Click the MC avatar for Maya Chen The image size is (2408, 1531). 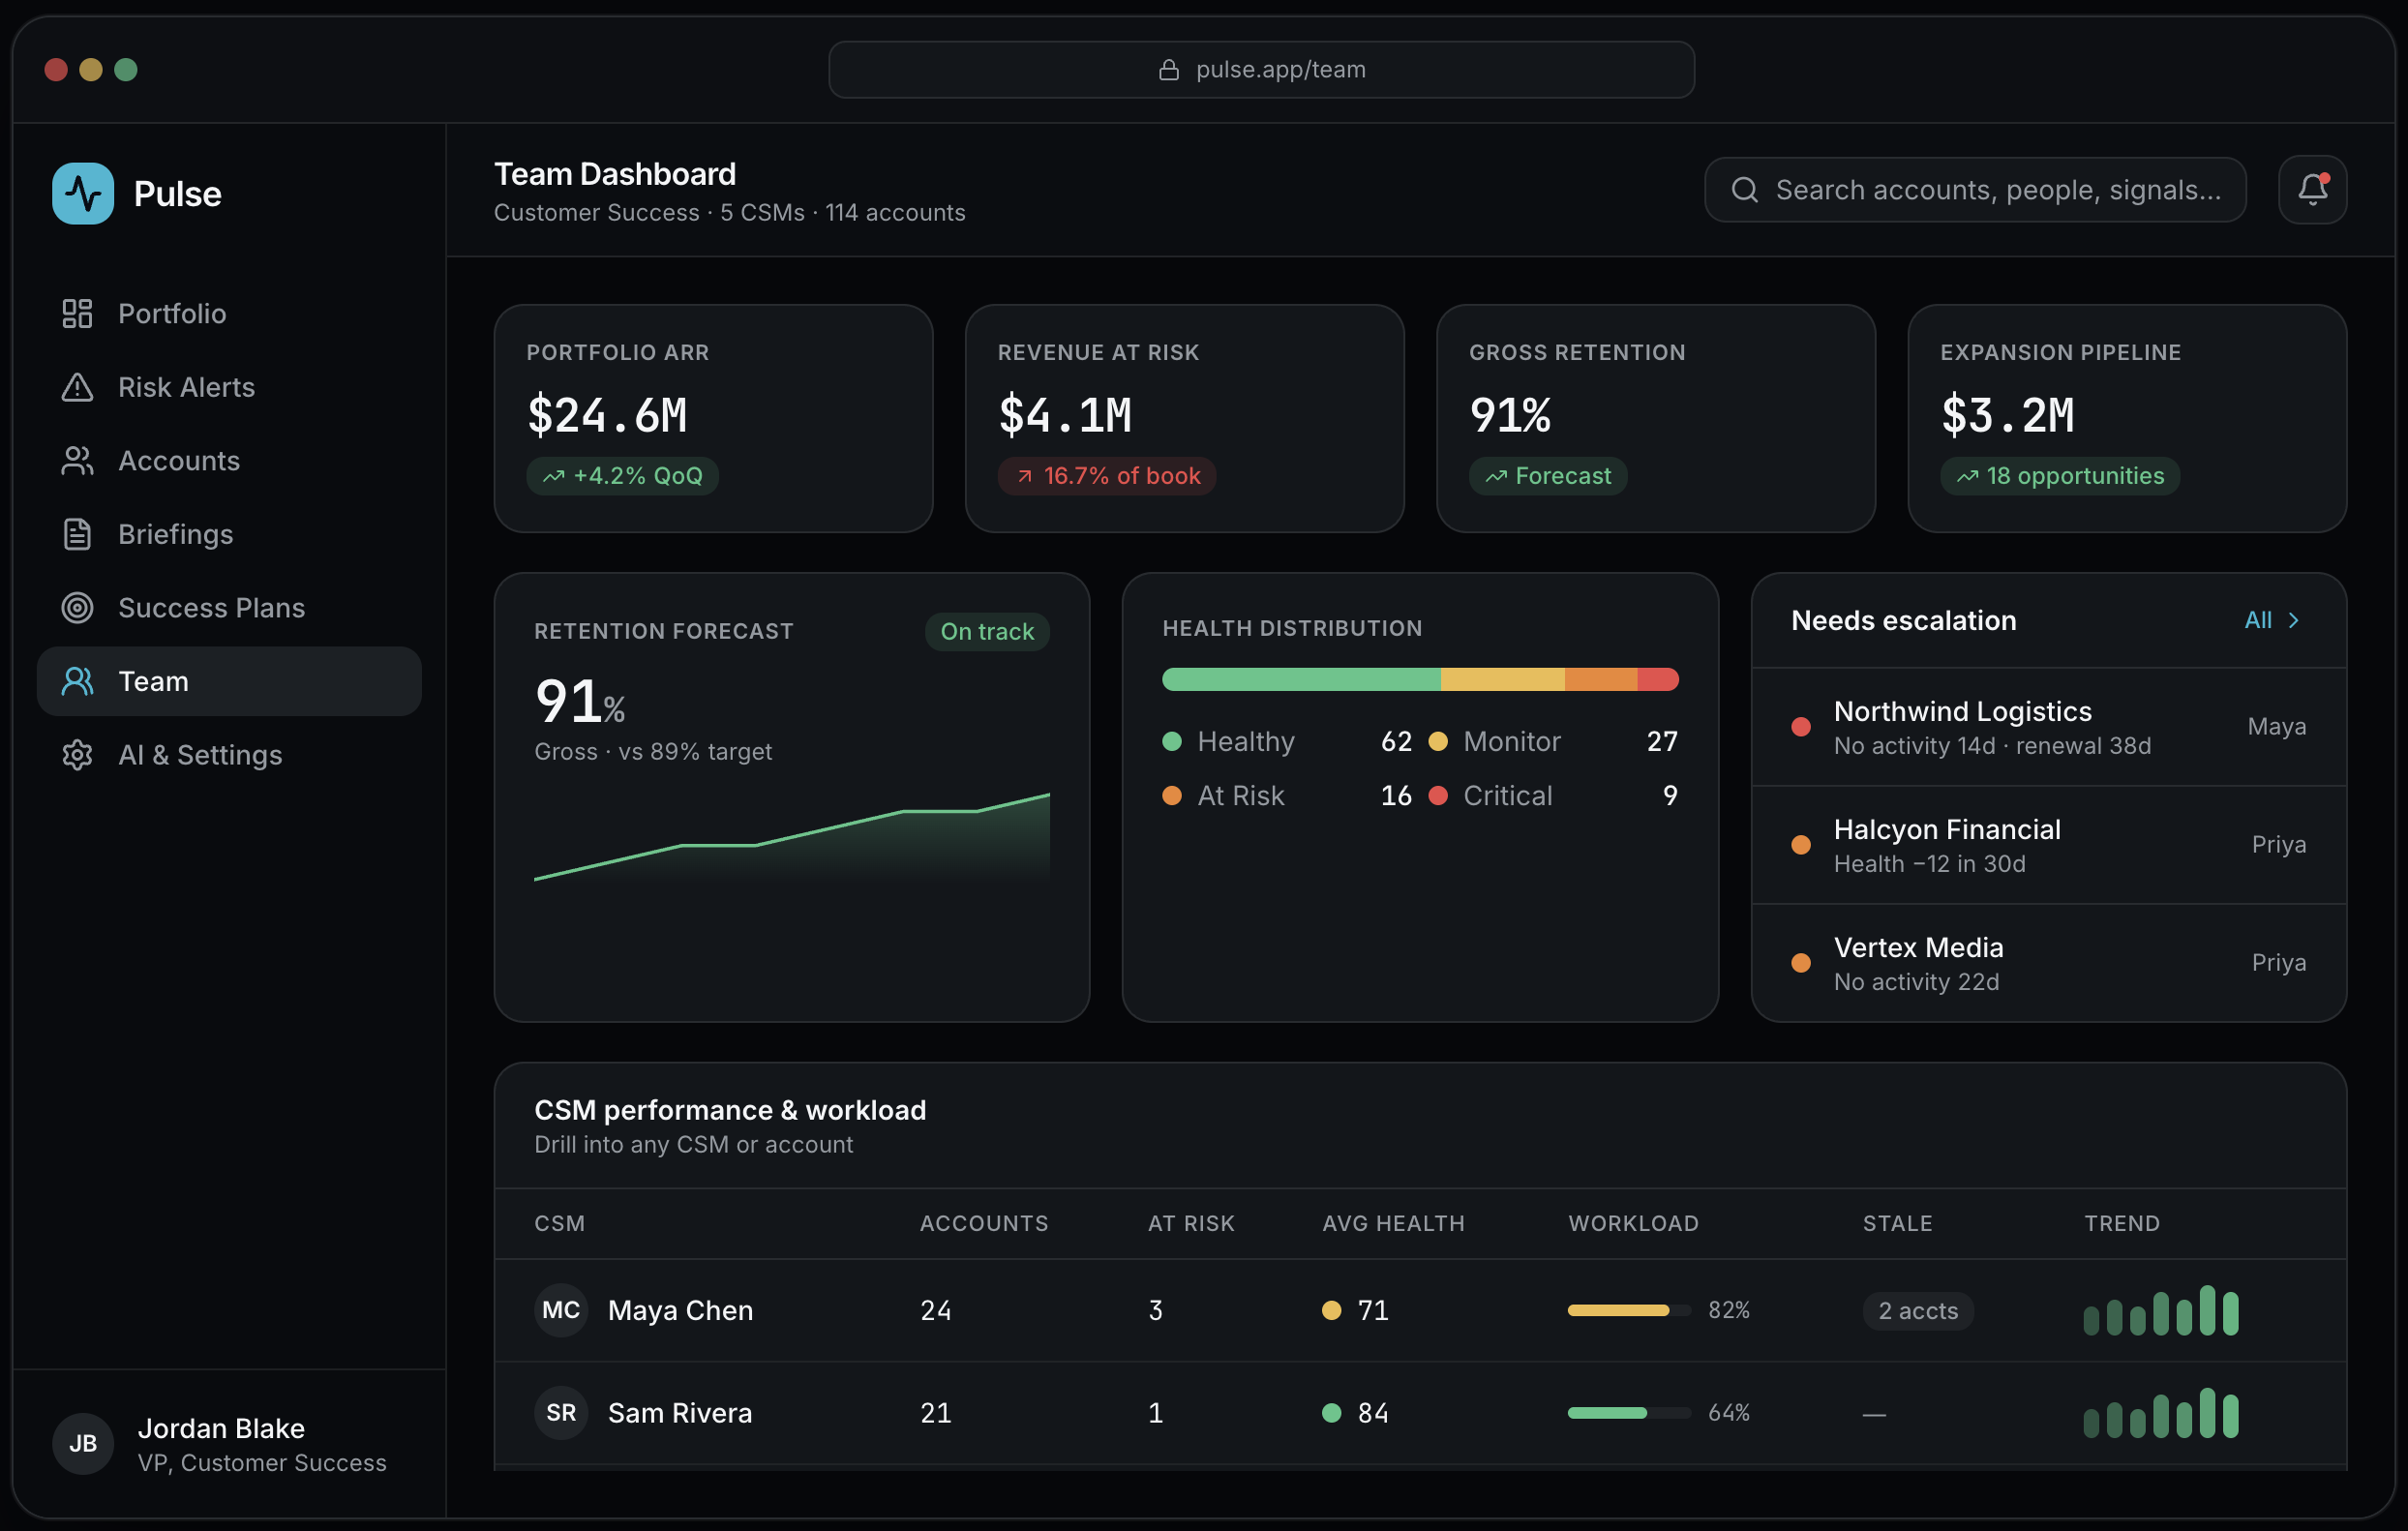561,1310
